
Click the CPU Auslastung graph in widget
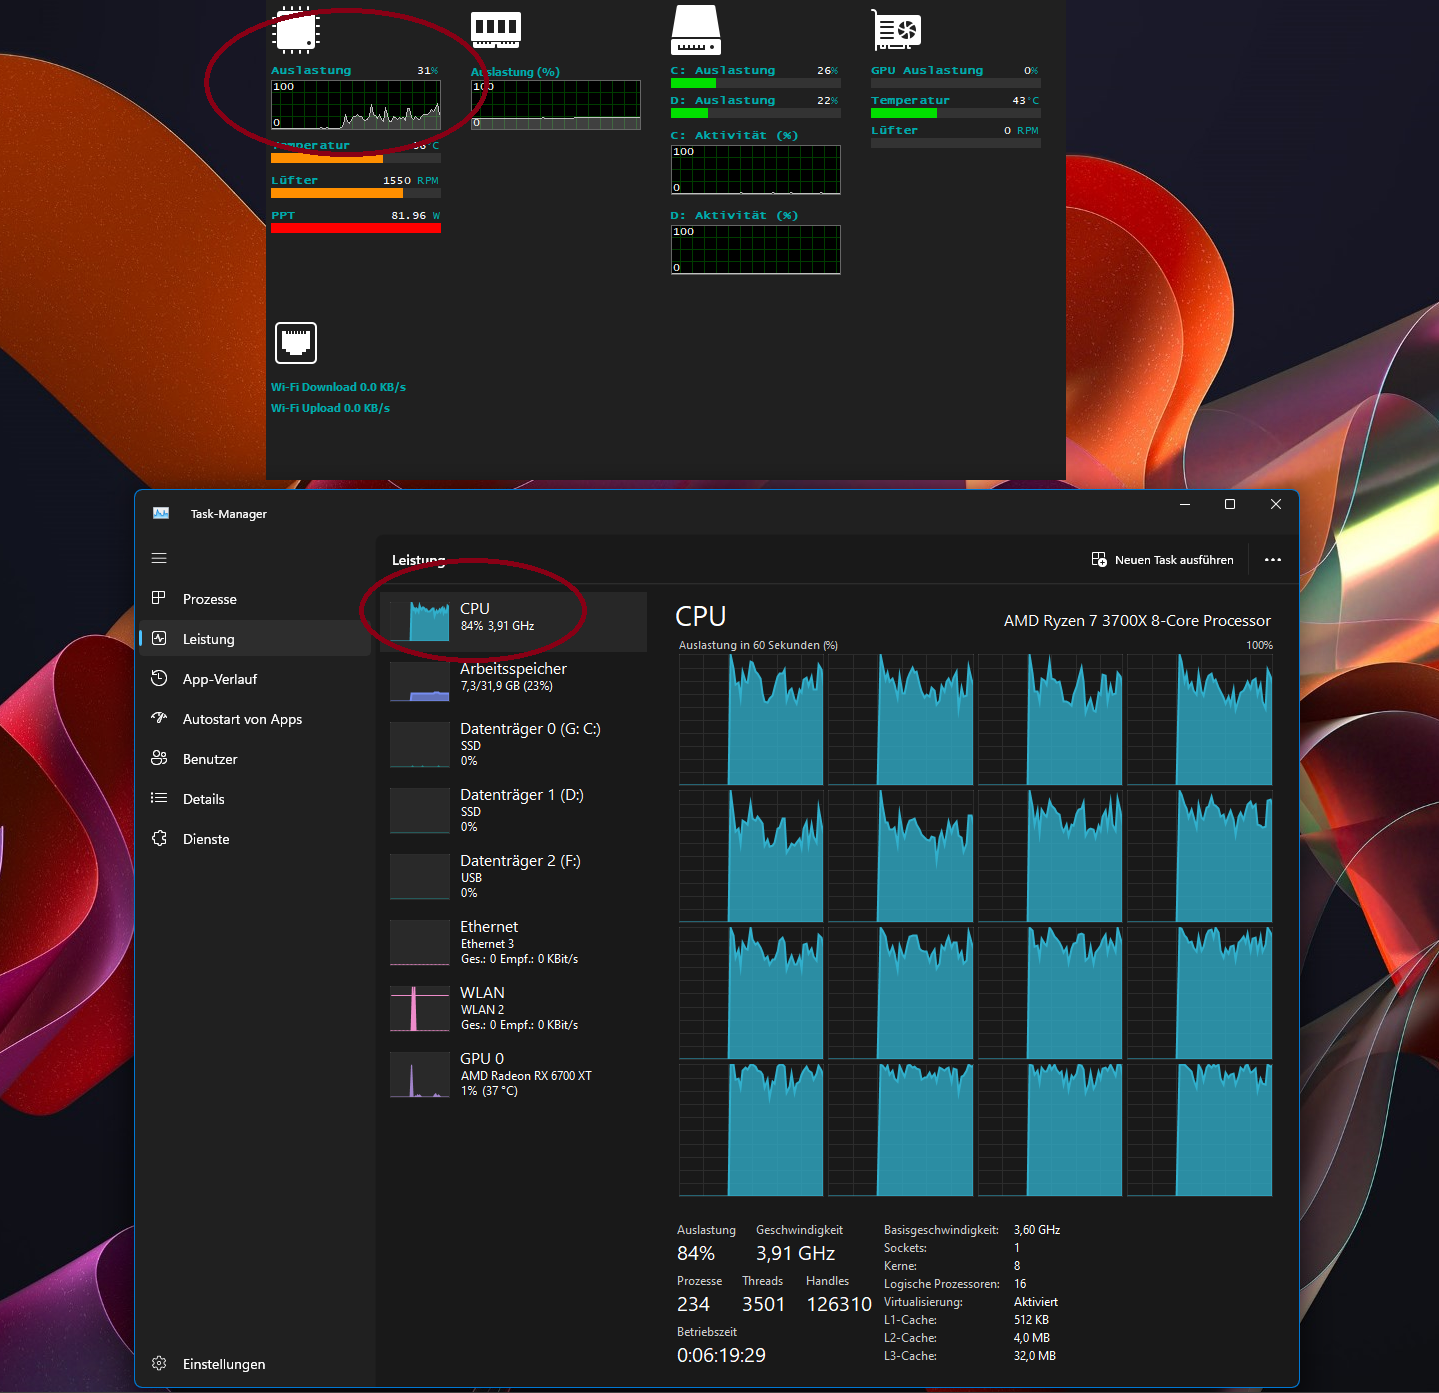356,105
